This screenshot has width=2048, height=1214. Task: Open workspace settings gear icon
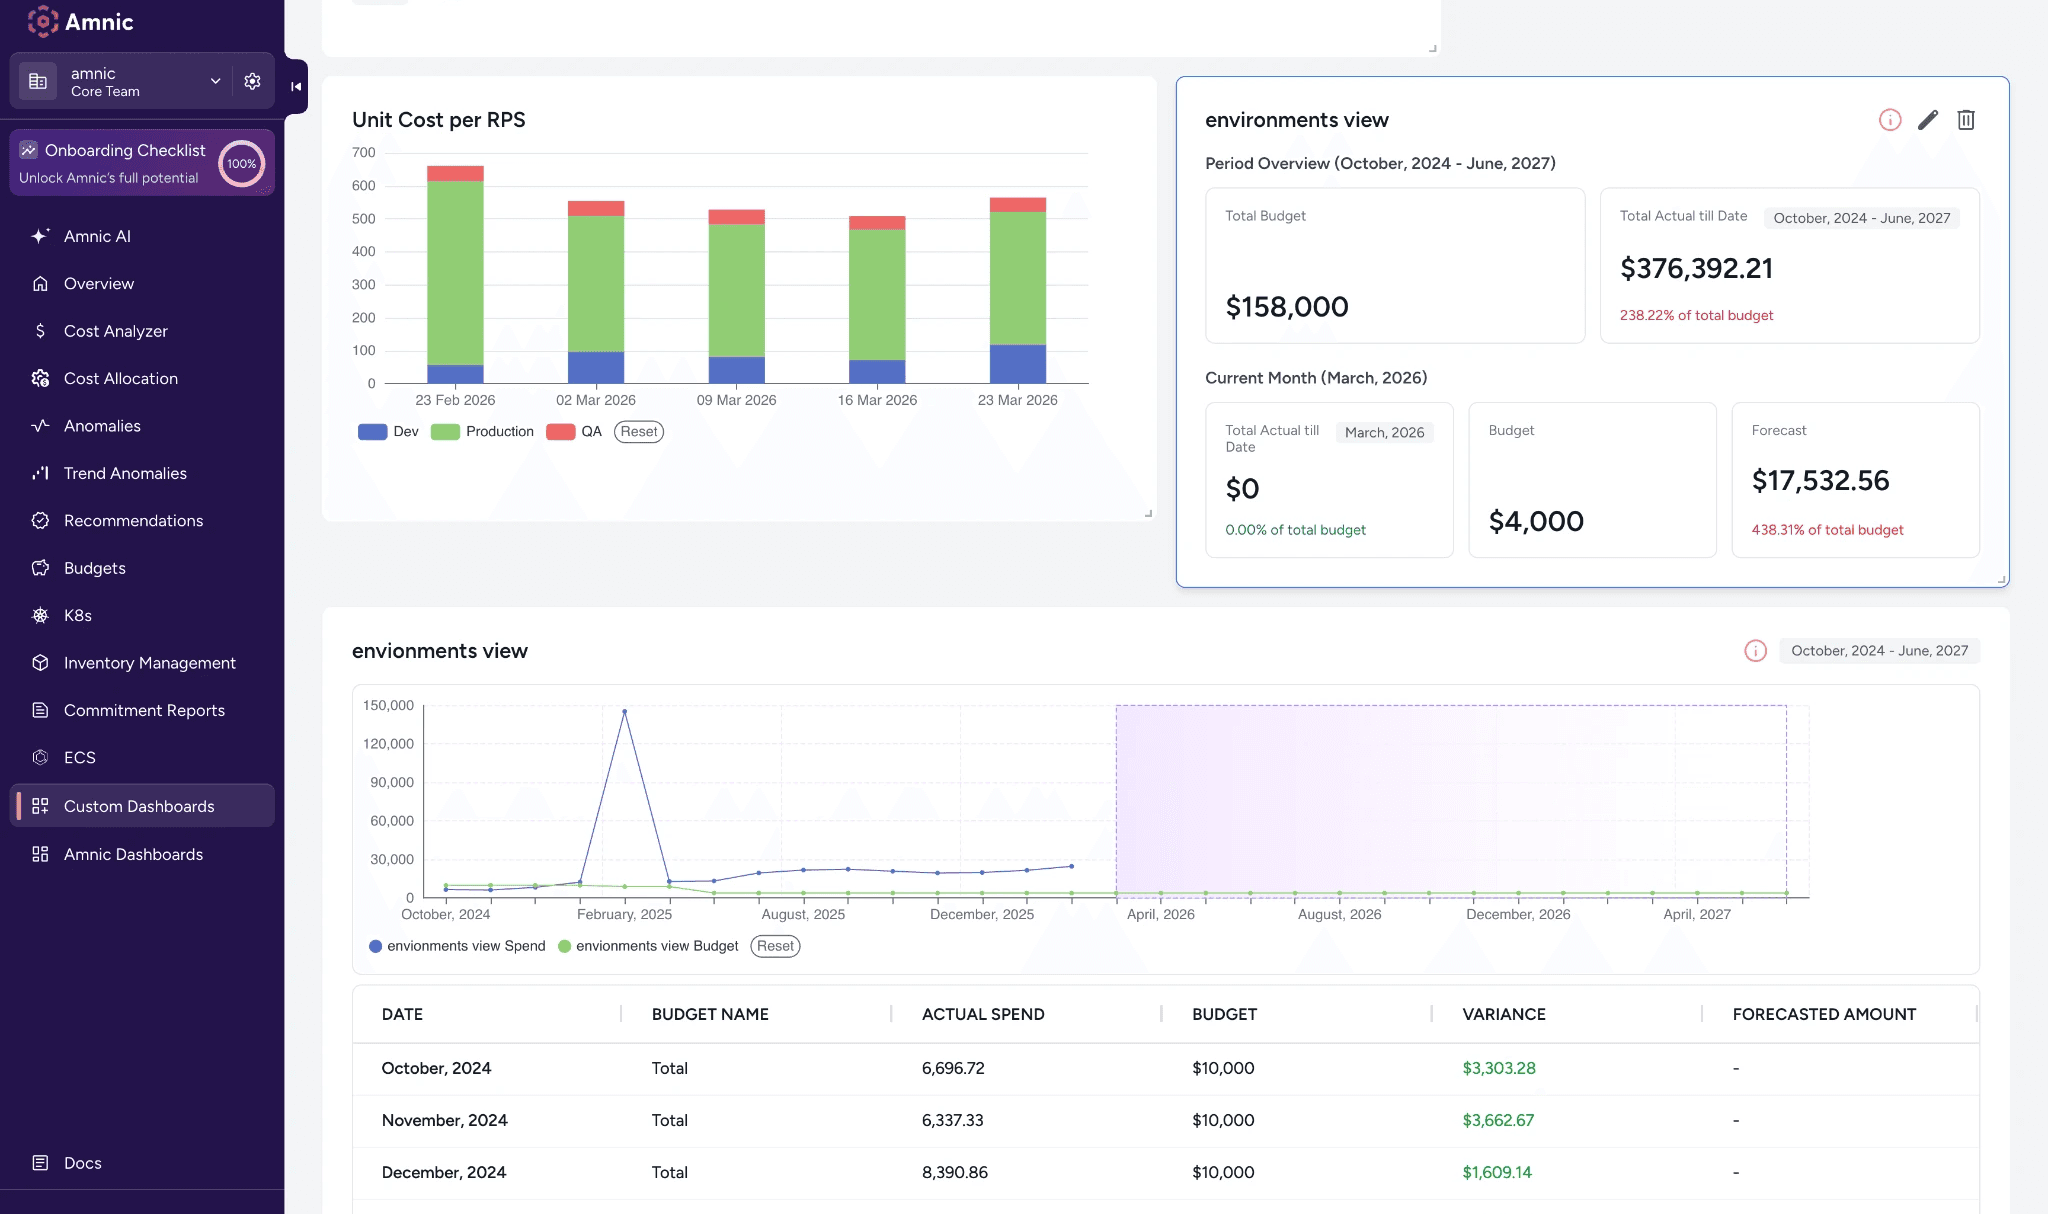[252, 81]
